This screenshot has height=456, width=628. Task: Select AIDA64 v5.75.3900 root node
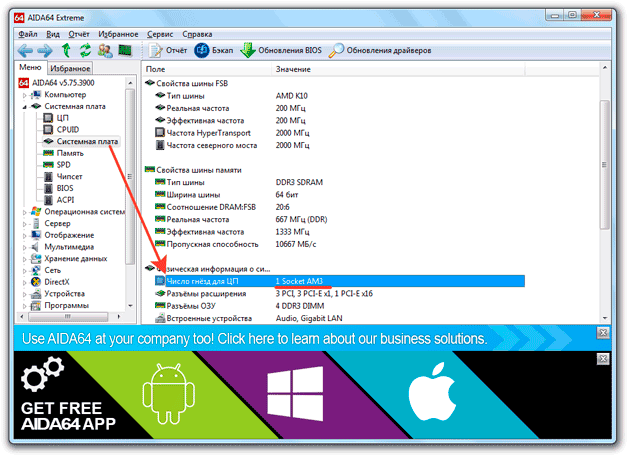pyautogui.click(x=63, y=83)
